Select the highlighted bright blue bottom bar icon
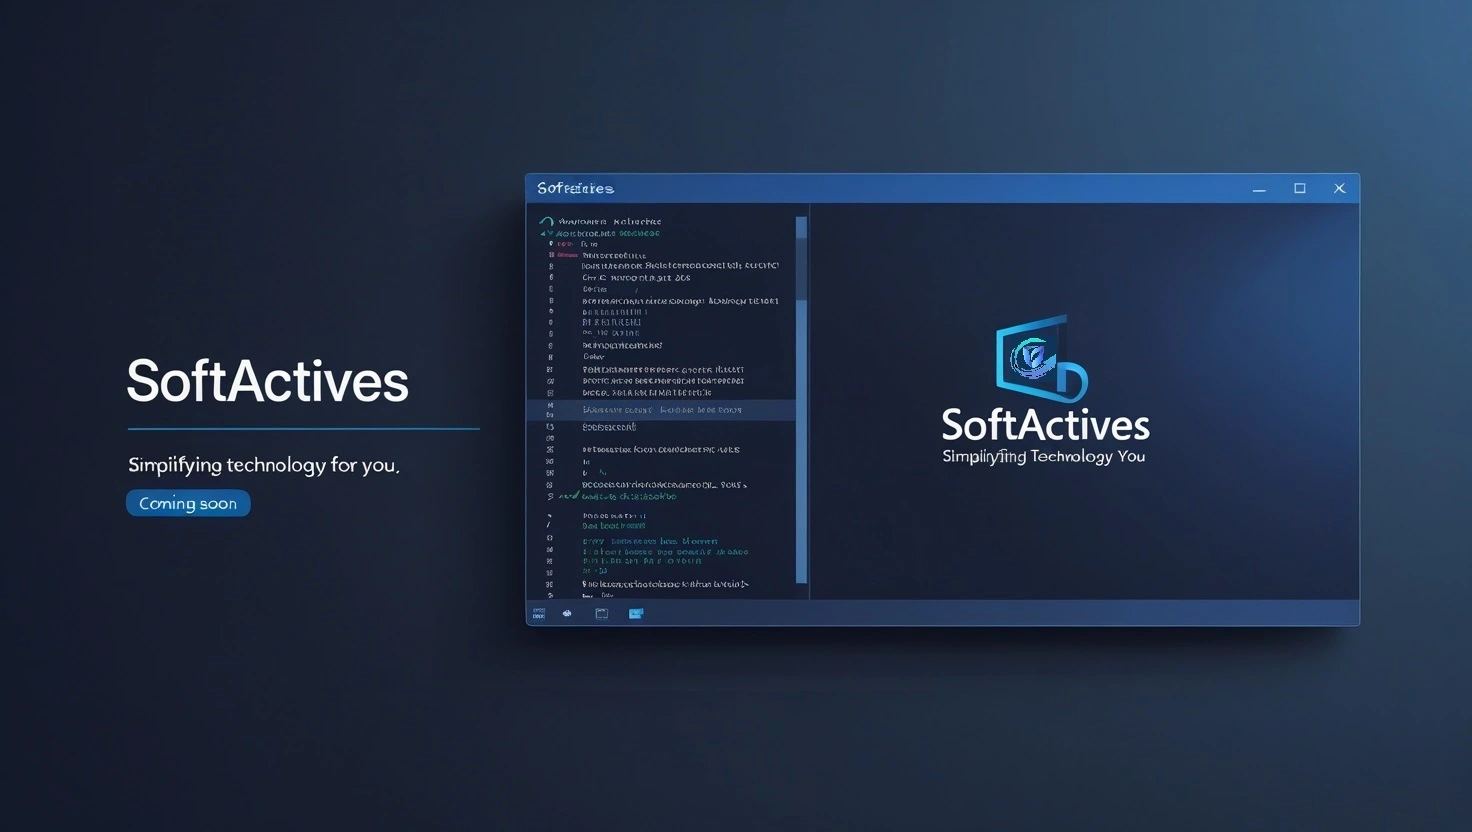The height and width of the screenshot is (832, 1472). pos(636,613)
